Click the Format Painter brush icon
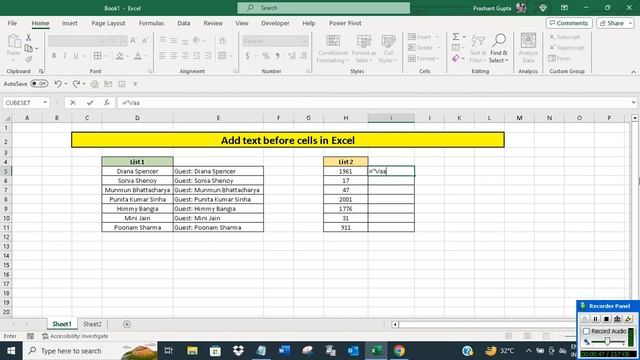Image resolution: width=640 pixels, height=360 pixels. click(29, 59)
